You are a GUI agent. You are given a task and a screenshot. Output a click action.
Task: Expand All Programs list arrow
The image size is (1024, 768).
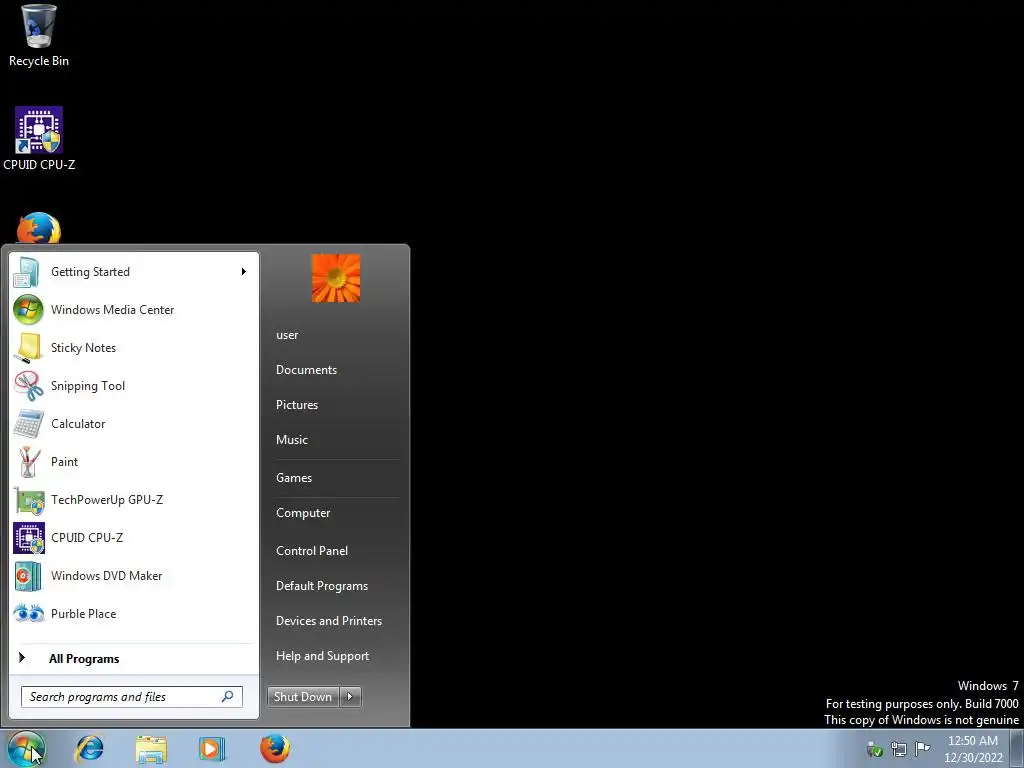point(22,658)
